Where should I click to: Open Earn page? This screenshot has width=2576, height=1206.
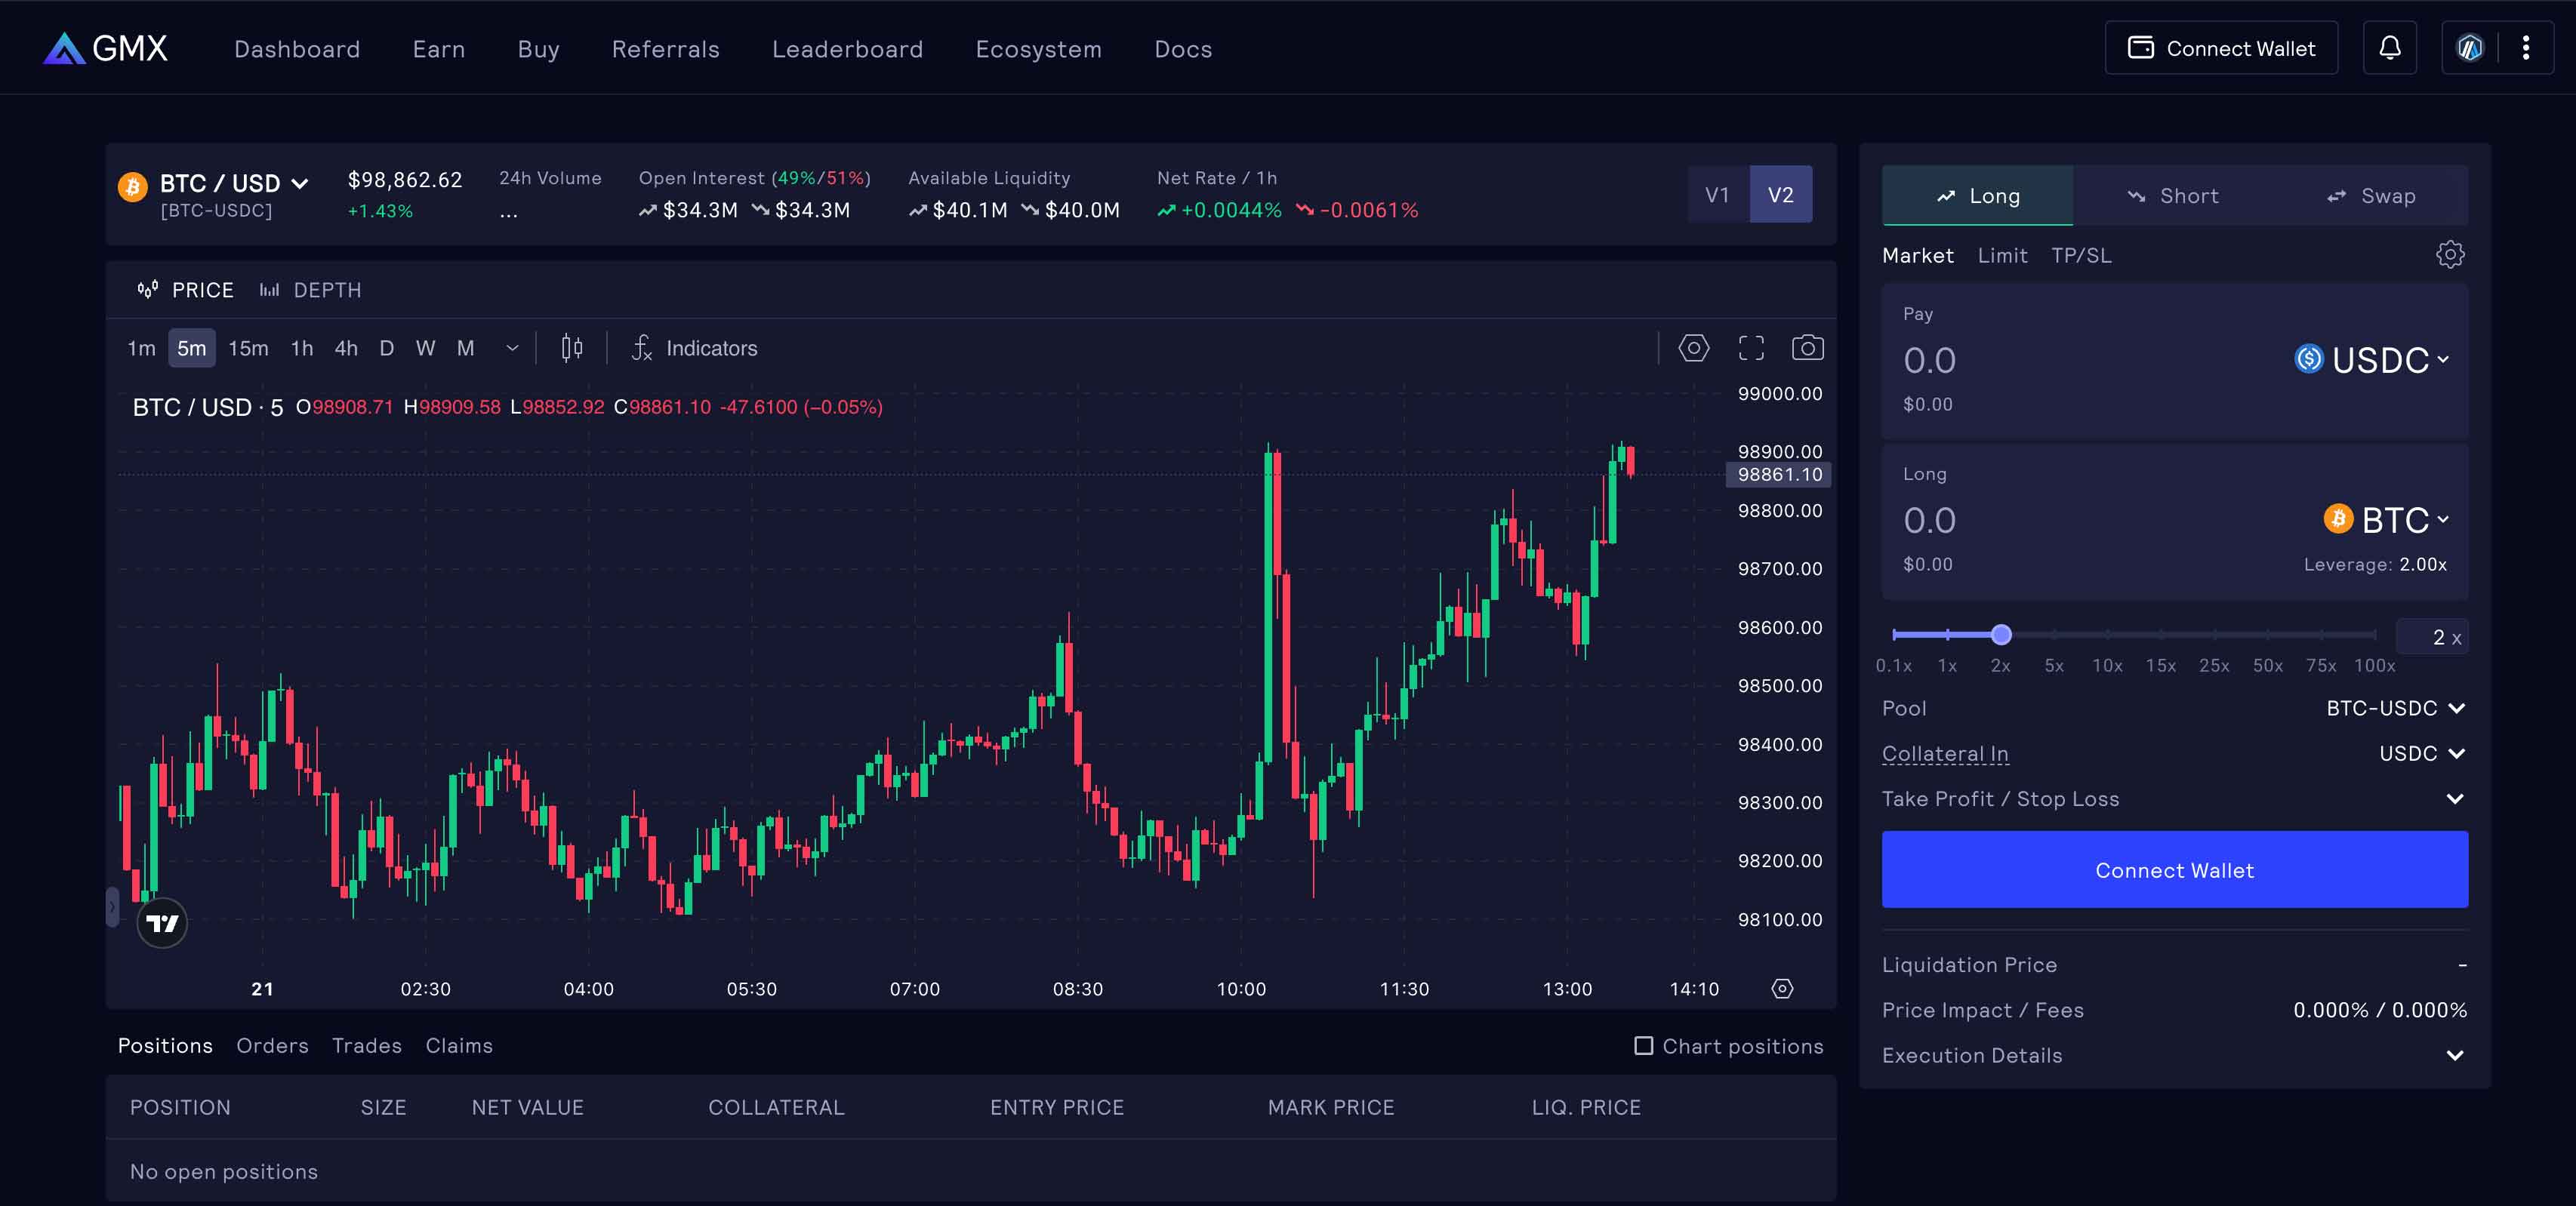click(439, 49)
